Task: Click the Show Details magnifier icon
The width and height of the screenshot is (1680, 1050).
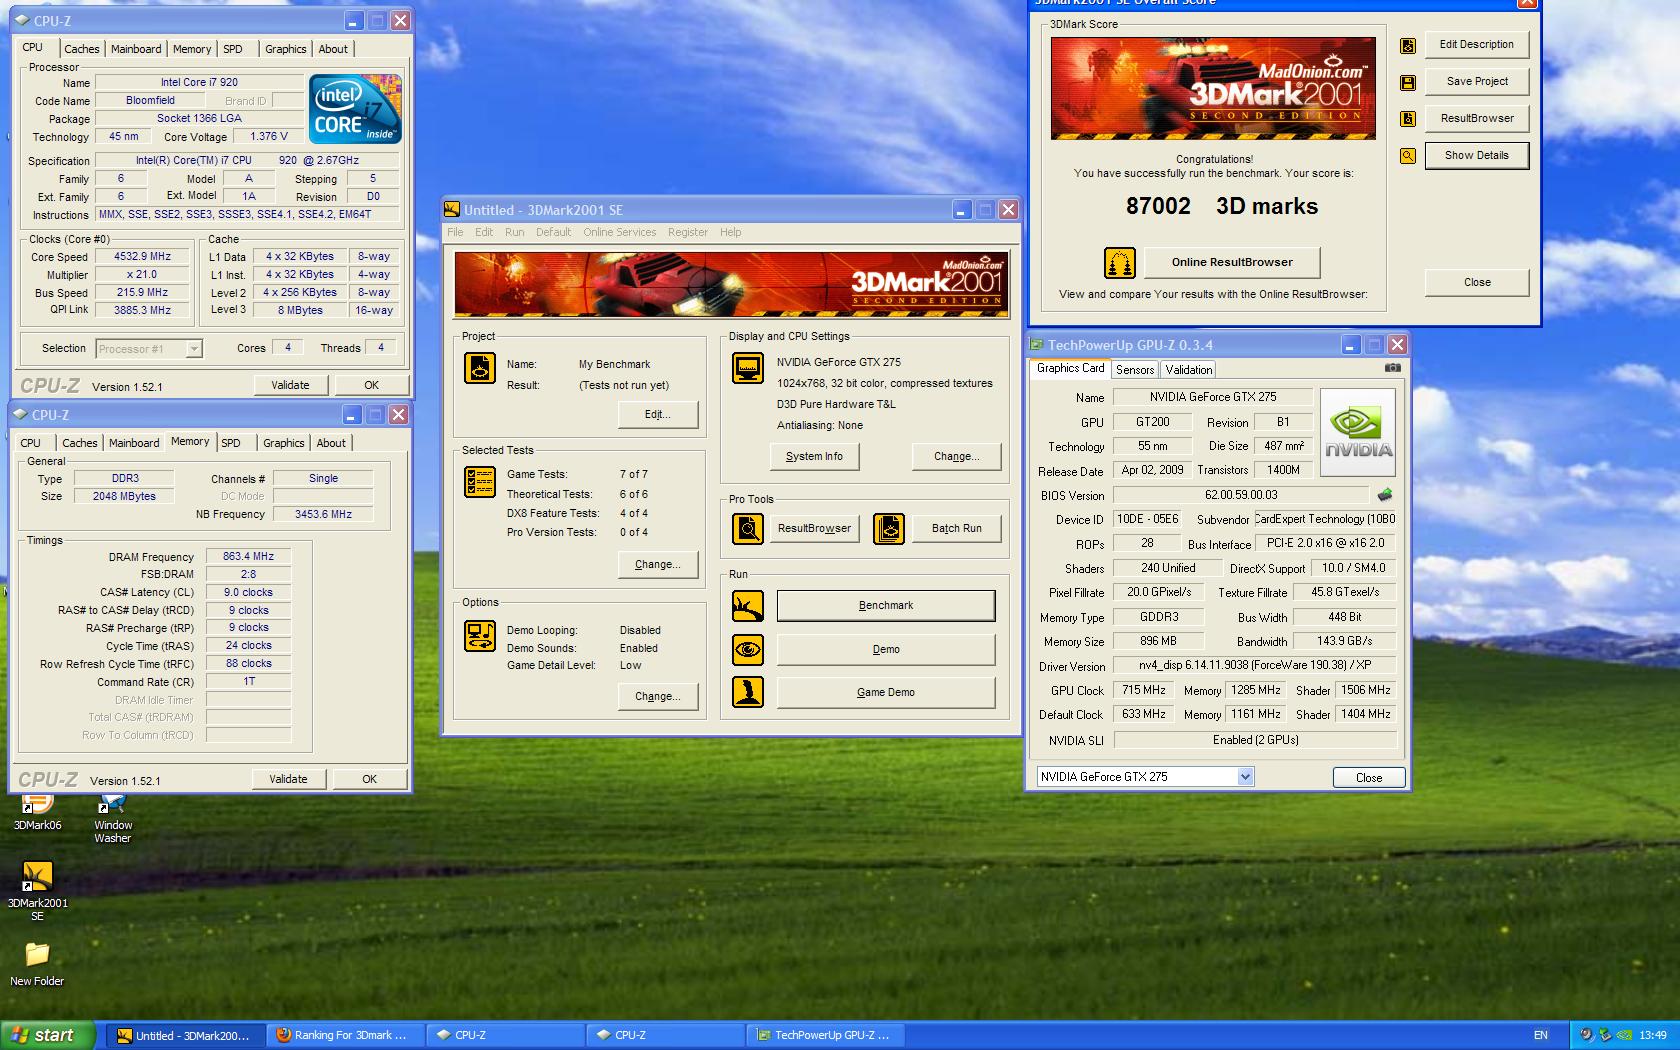Action: pos(1408,156)
